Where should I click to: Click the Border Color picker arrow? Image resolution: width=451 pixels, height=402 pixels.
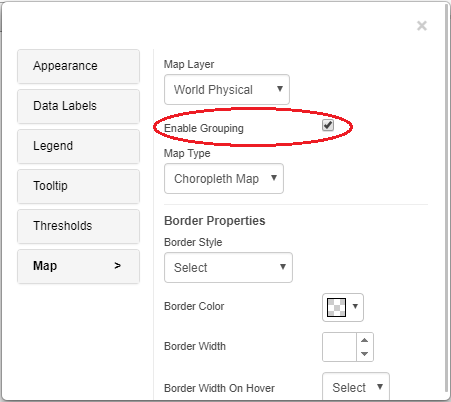355,306
